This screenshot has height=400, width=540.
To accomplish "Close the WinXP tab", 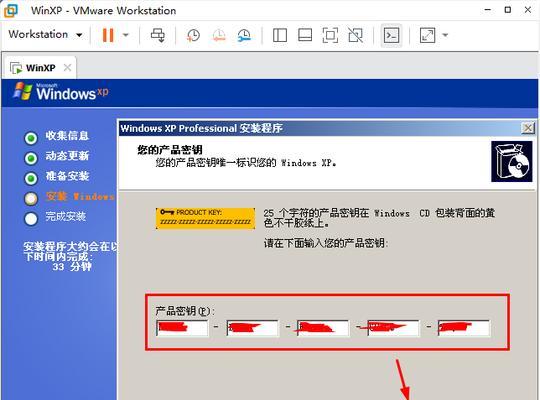I will tap(68, 68).
